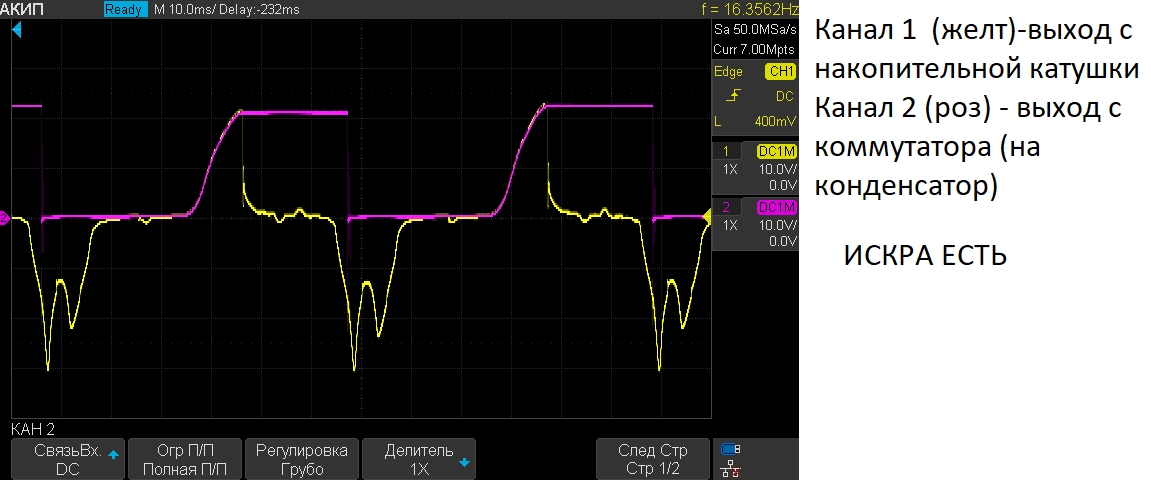
Task: Go to next page with След Стр
Action: pyautogui.click(x=652, y=459)
